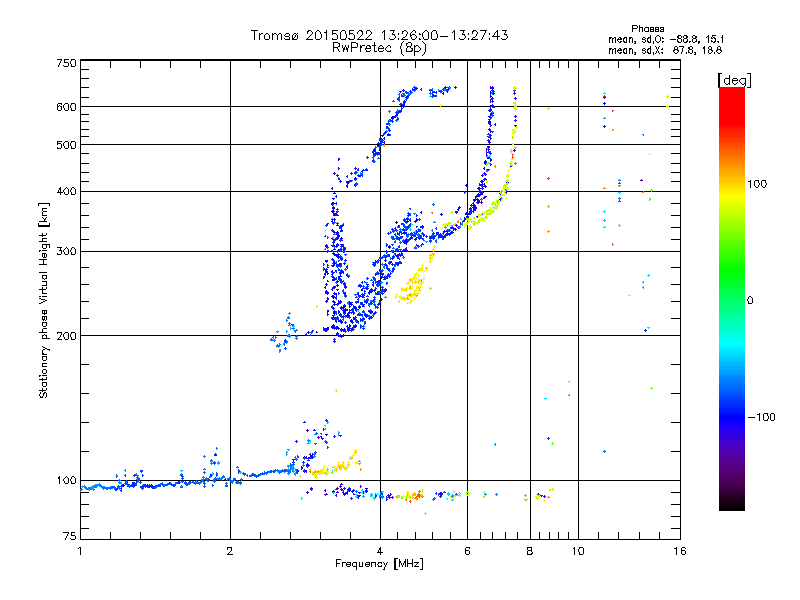Click the y-axis '200' tick label
The height and width of the screenshot is (600, 800).
click(66, 336)
